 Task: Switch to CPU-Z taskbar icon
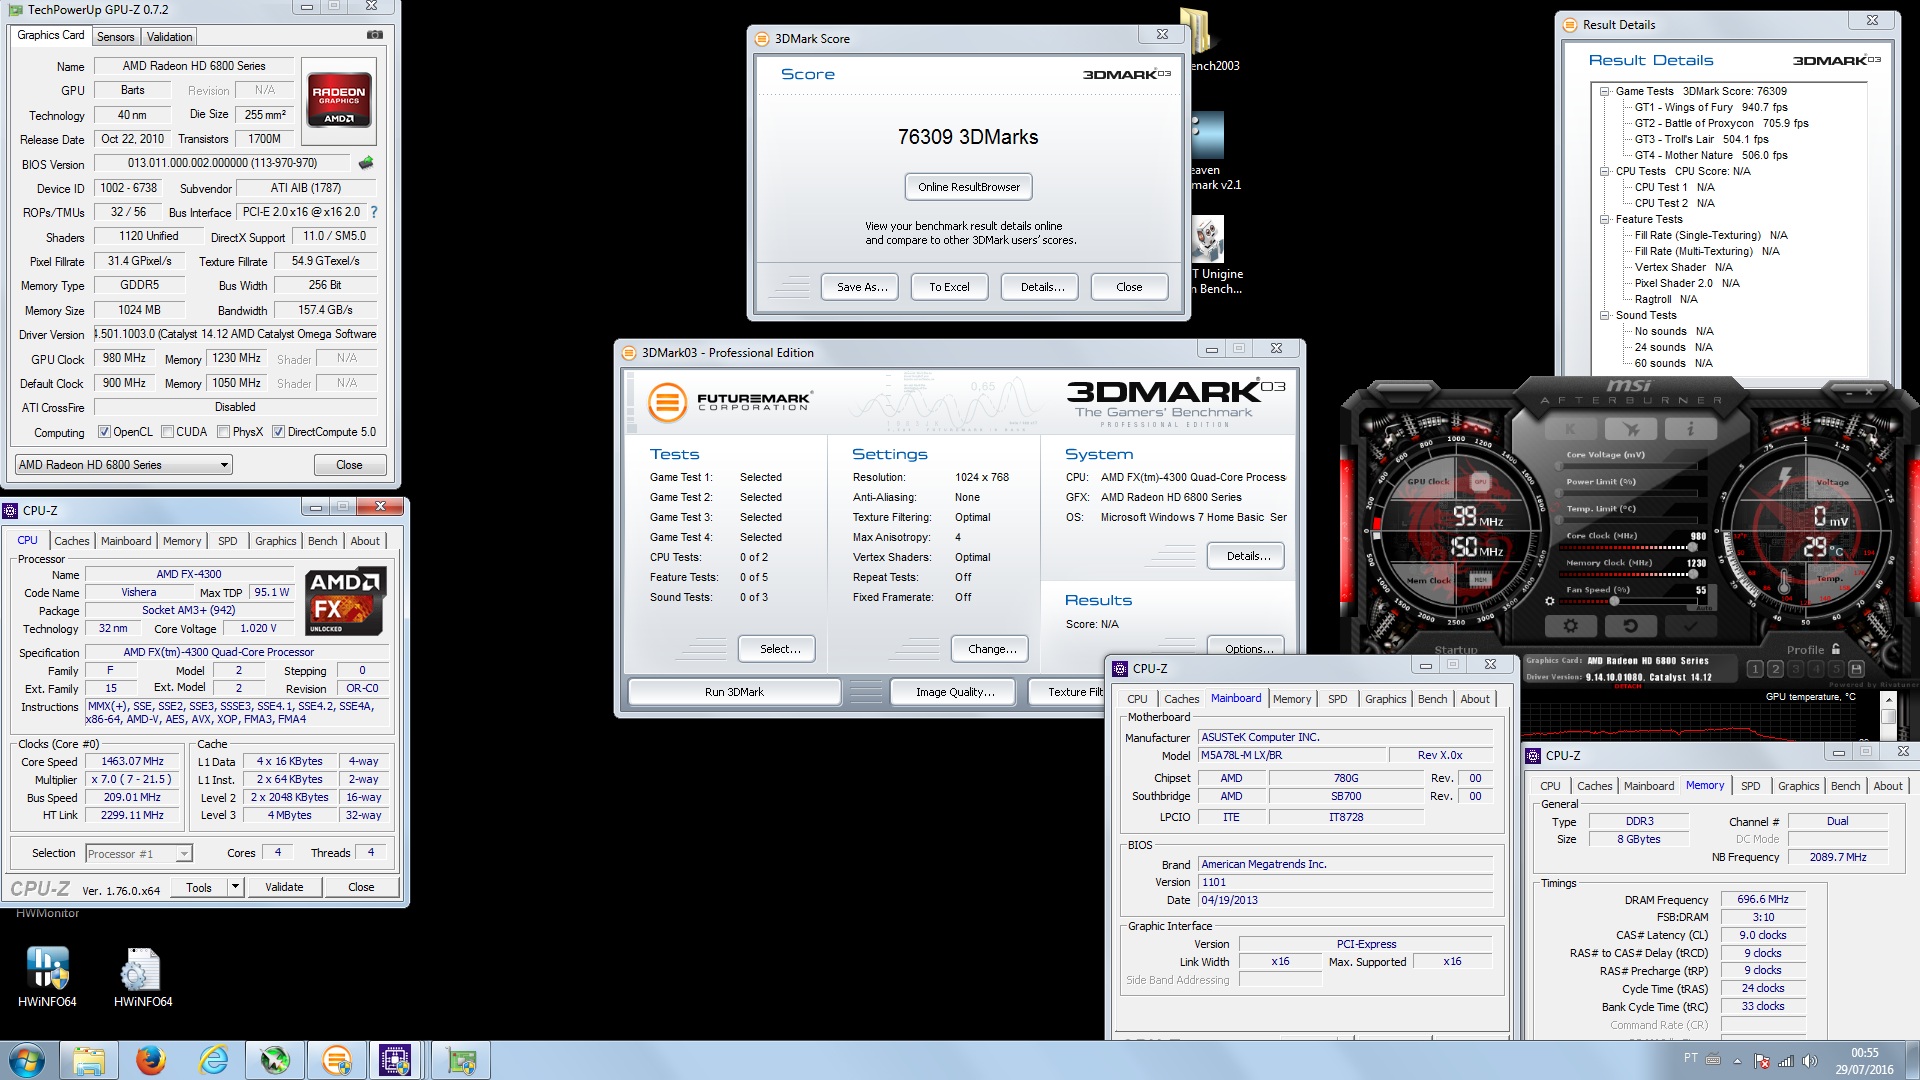396,1060
